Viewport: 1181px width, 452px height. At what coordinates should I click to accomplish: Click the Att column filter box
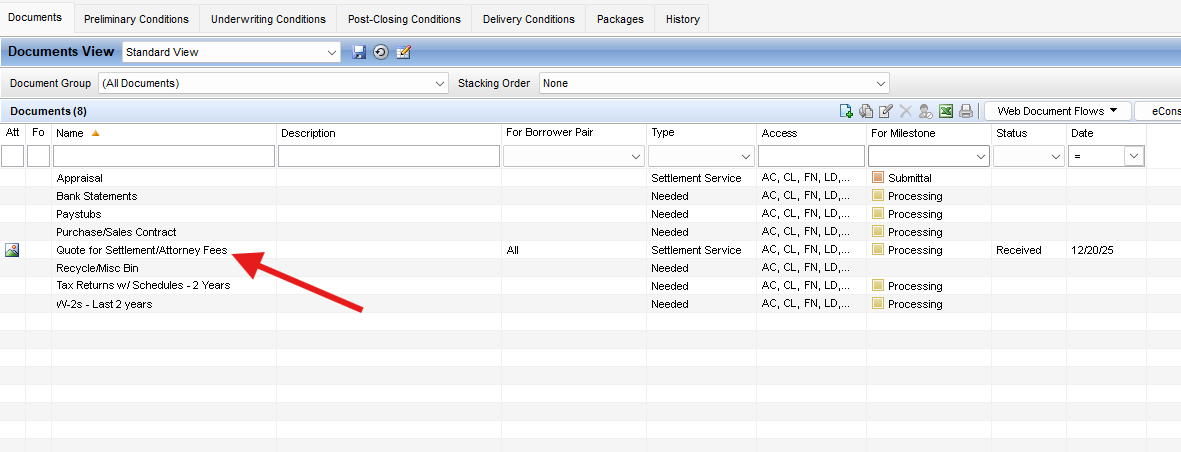pos(12,156)
